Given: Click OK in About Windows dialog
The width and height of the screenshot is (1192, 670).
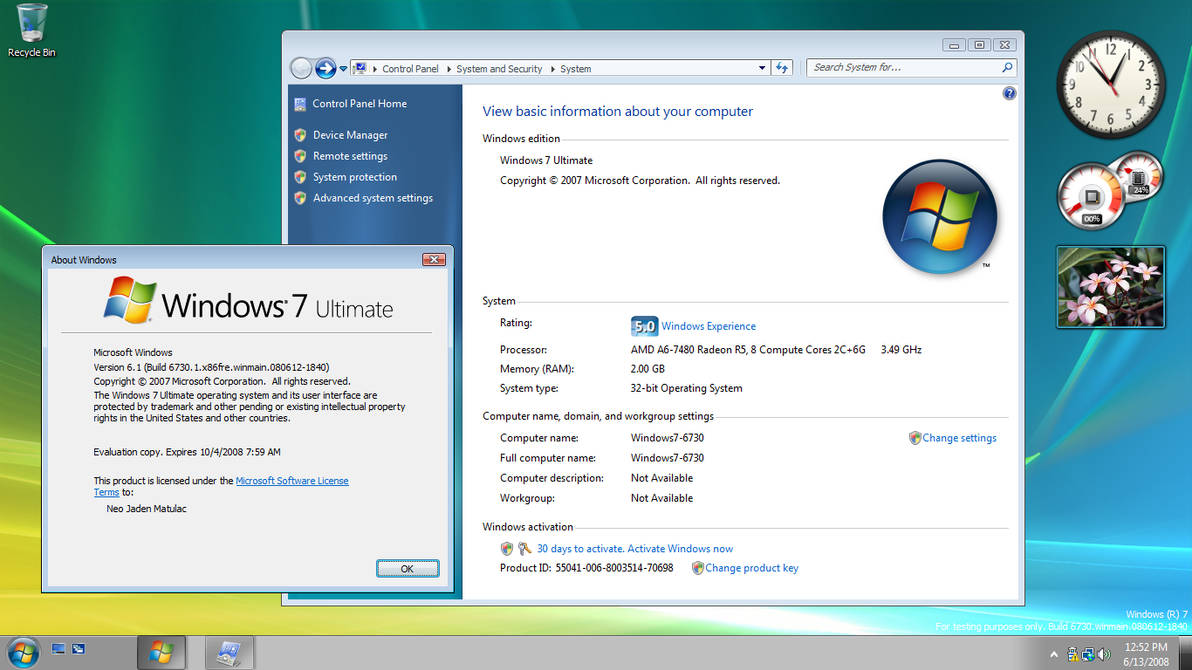Looking at the screenshot, I should [x=407, y=568].
